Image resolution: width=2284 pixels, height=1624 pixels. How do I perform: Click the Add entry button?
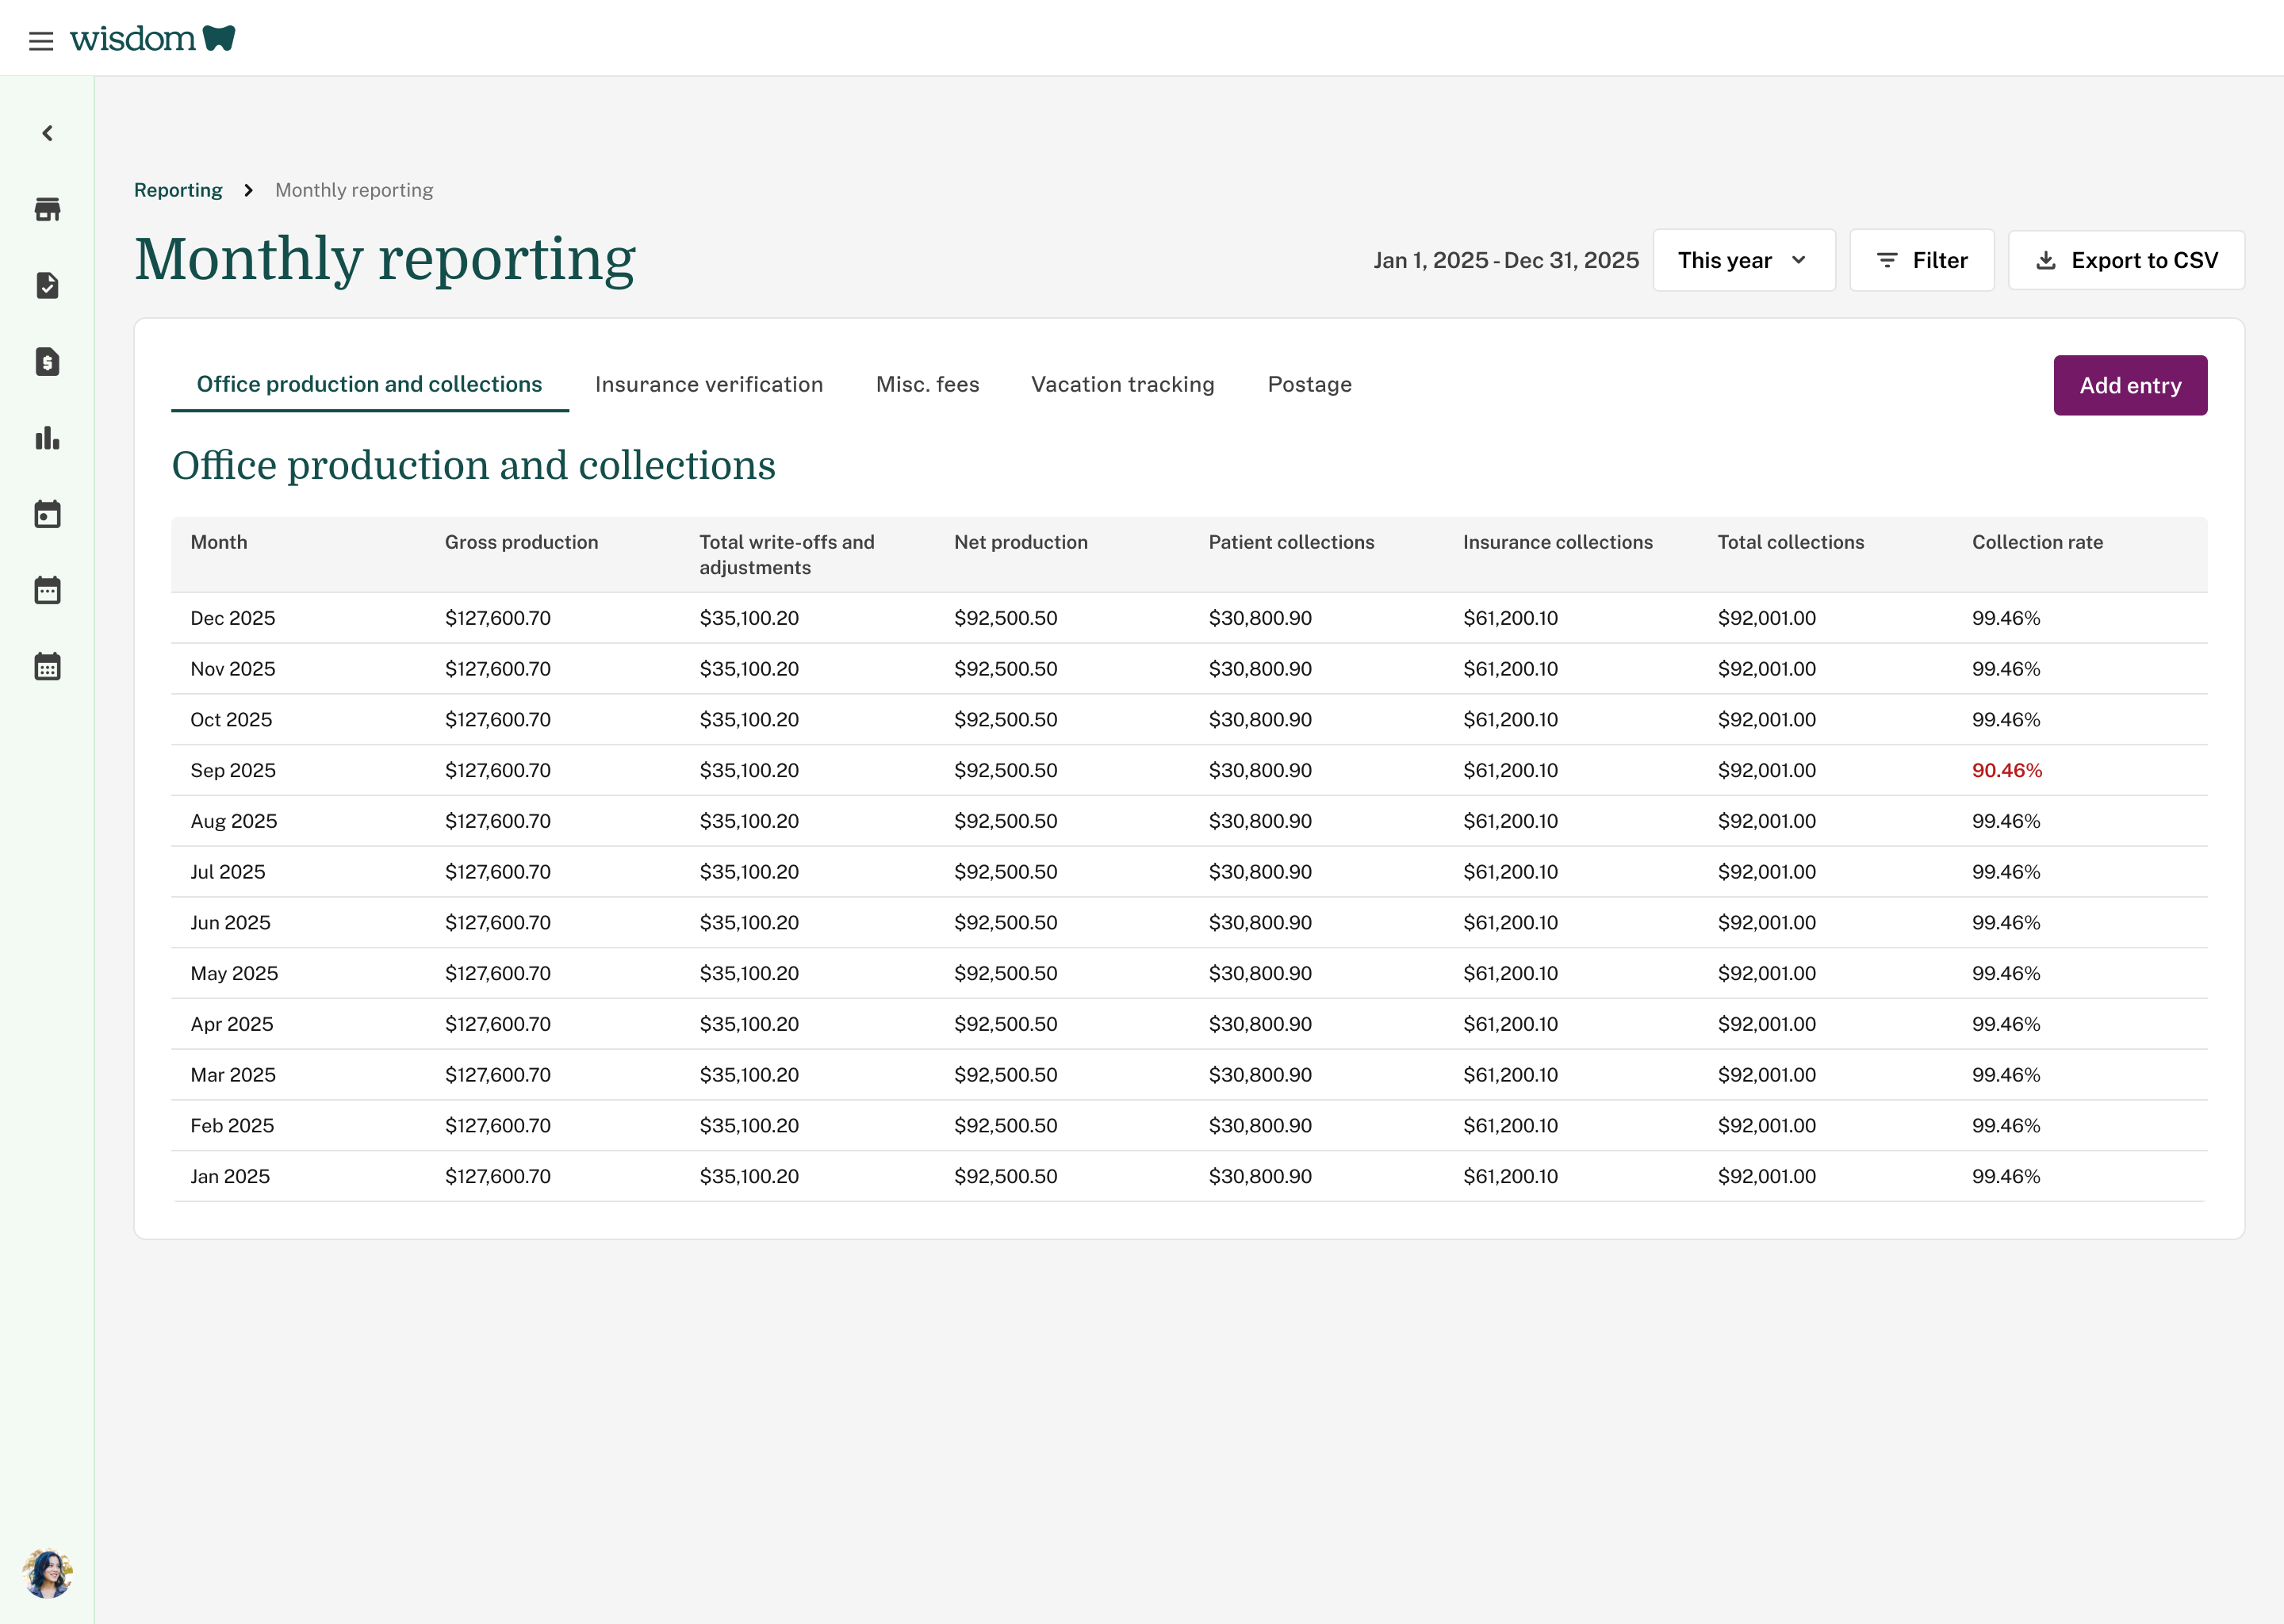click(x=2130, y=385)
